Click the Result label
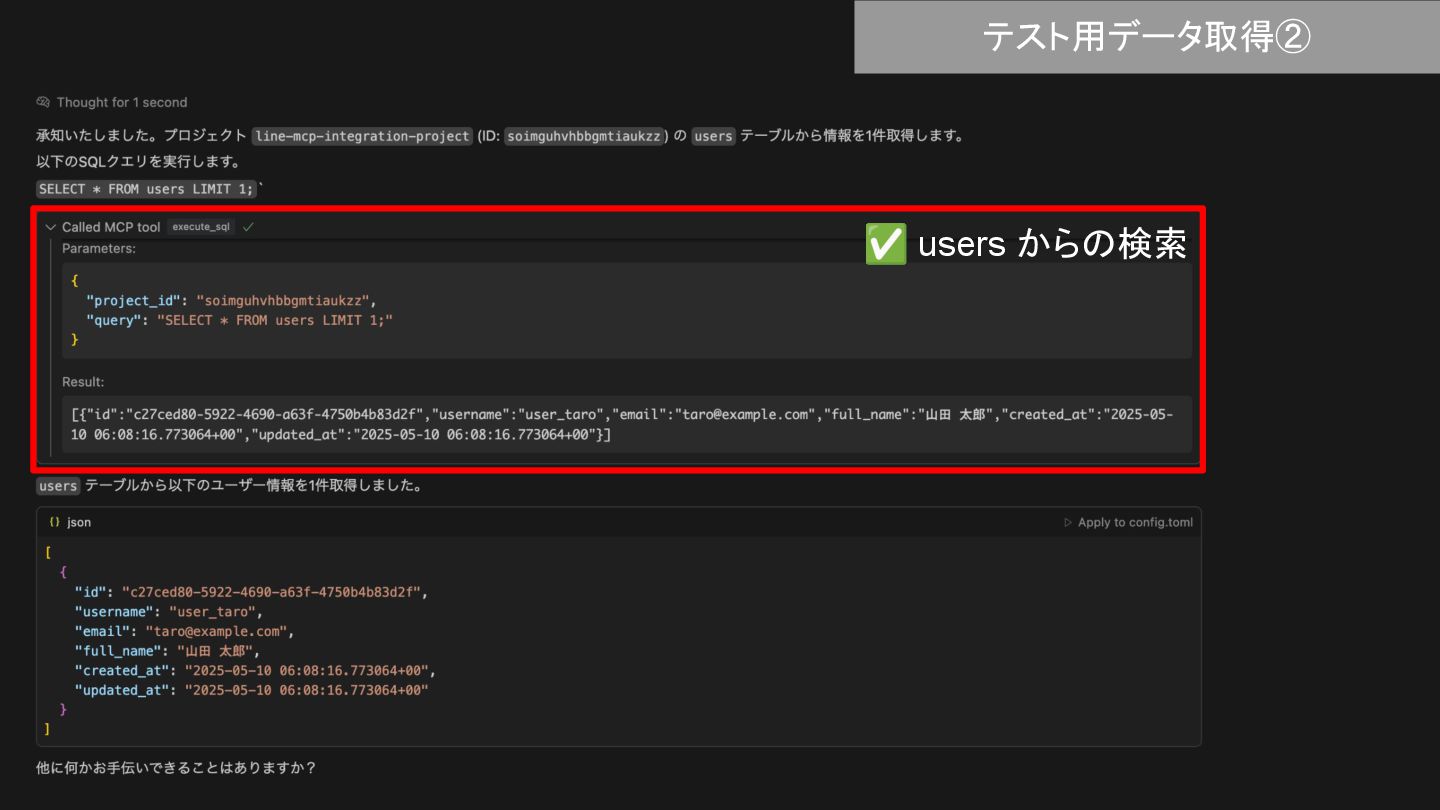 tap(83, 382)
